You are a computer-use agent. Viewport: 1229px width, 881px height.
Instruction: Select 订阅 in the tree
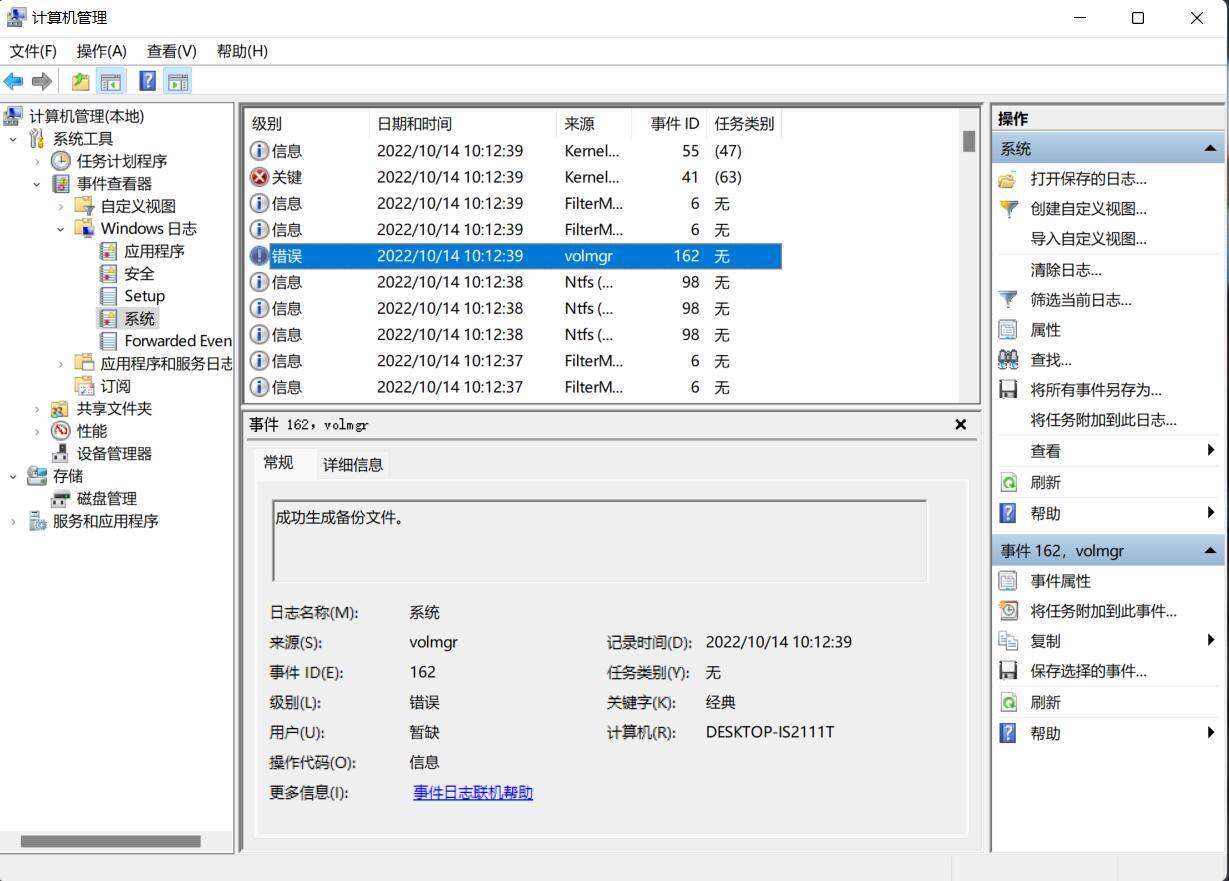click(115, 386)
